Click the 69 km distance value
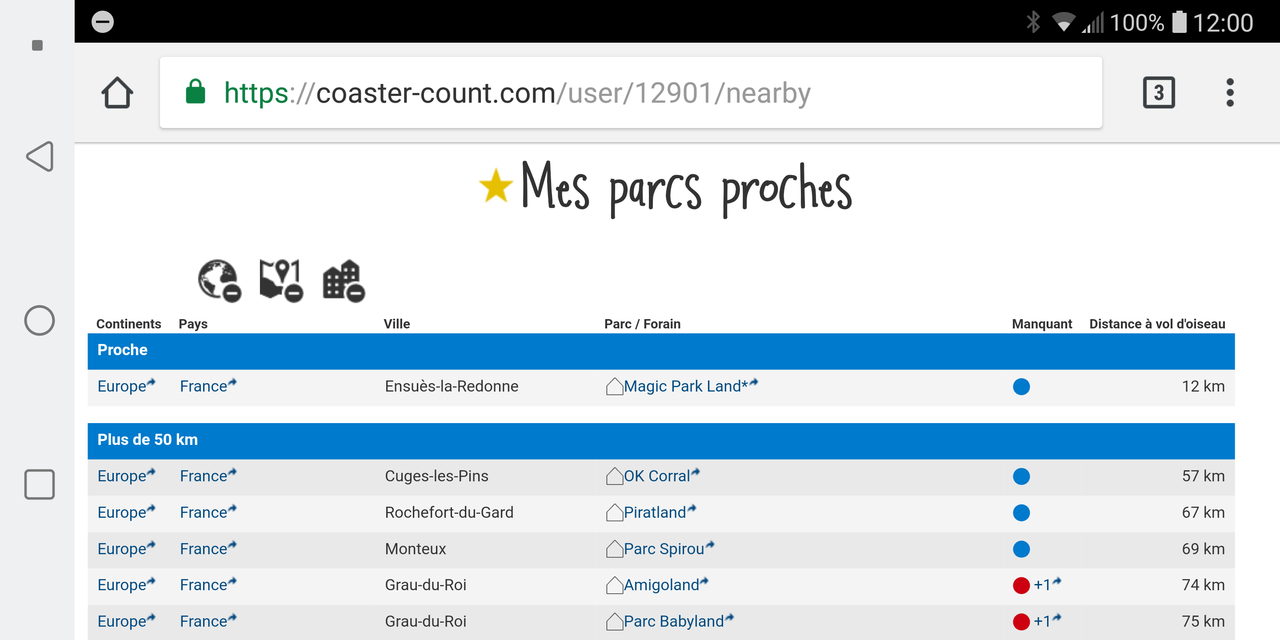The image size is (1280, 640). point(1203,548)
